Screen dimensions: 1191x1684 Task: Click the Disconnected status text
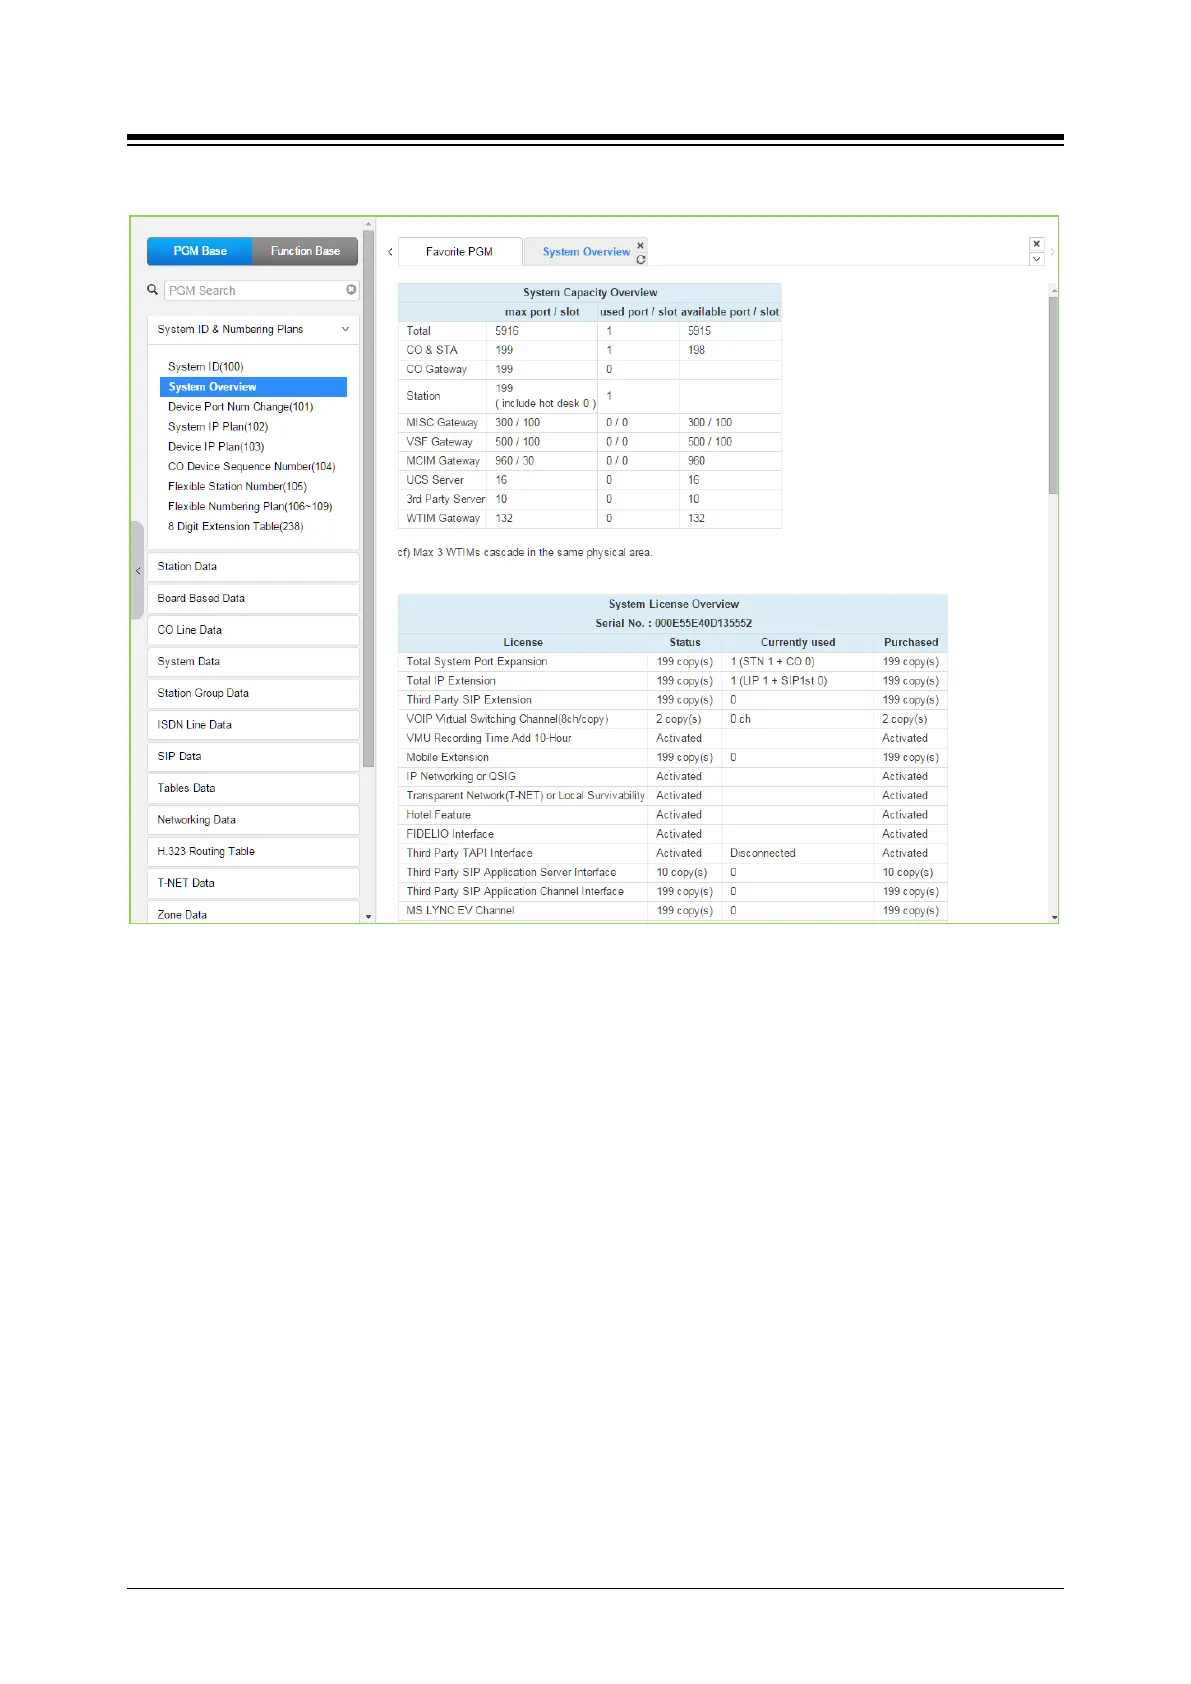click(763, 854)
